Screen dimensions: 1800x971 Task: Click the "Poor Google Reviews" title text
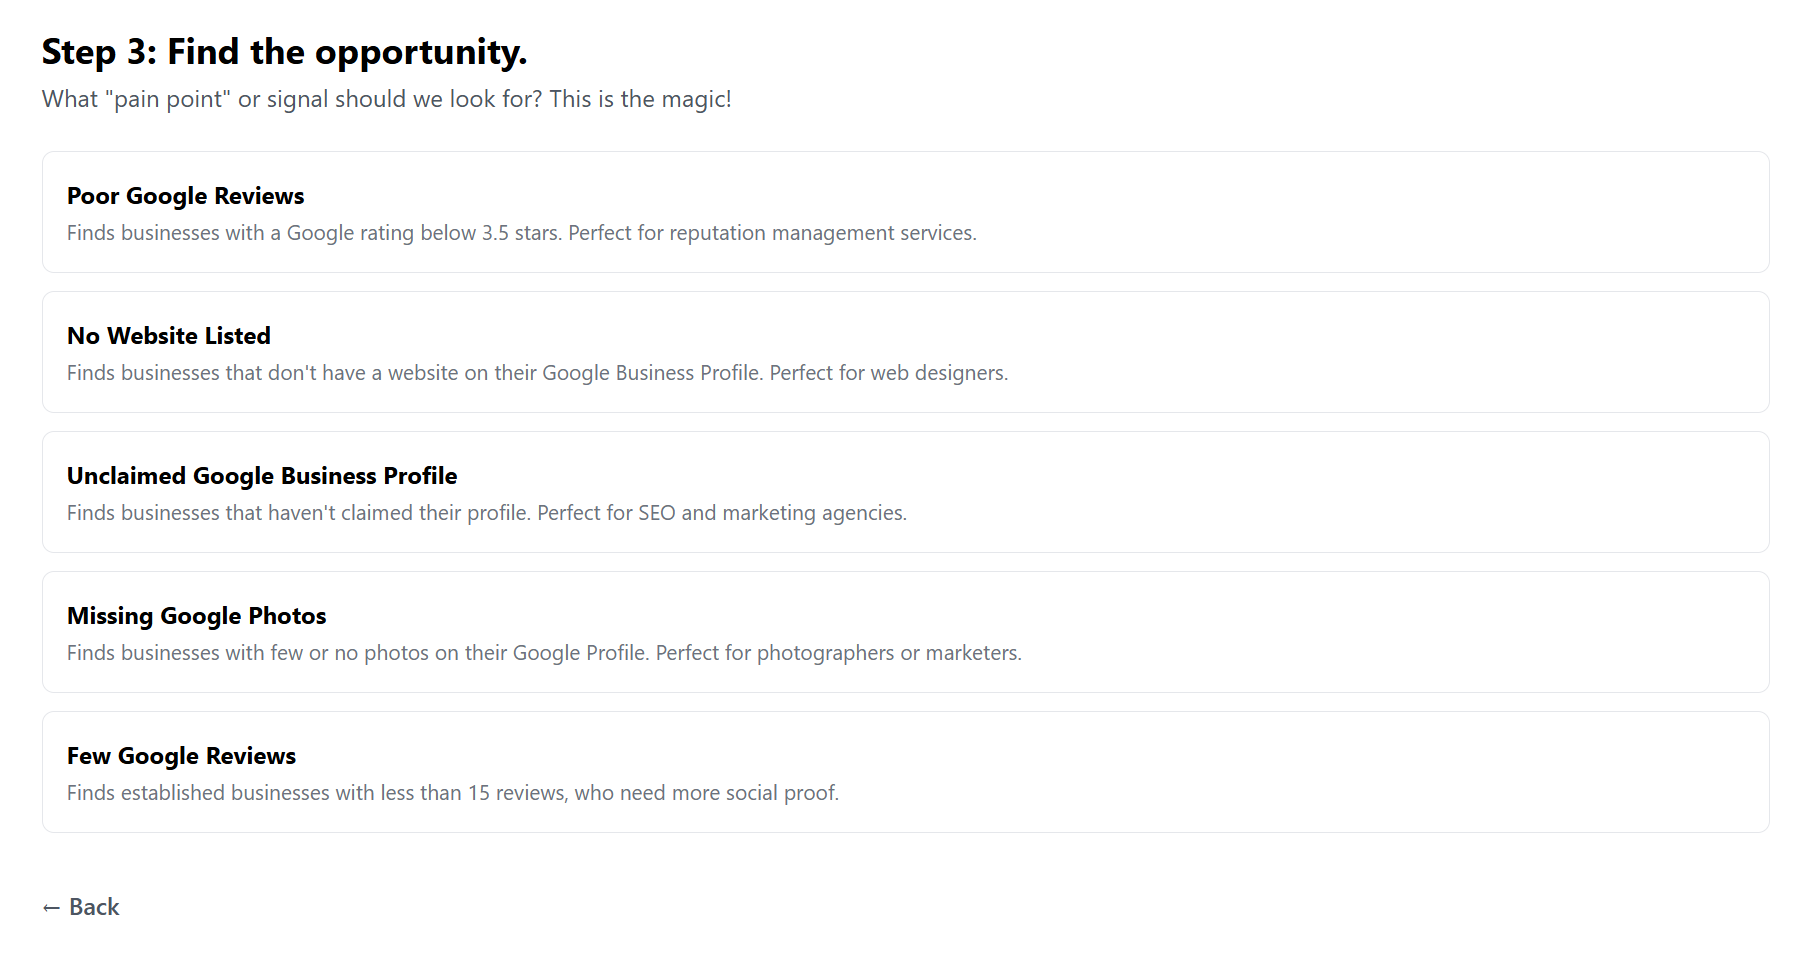pos(185,196)
